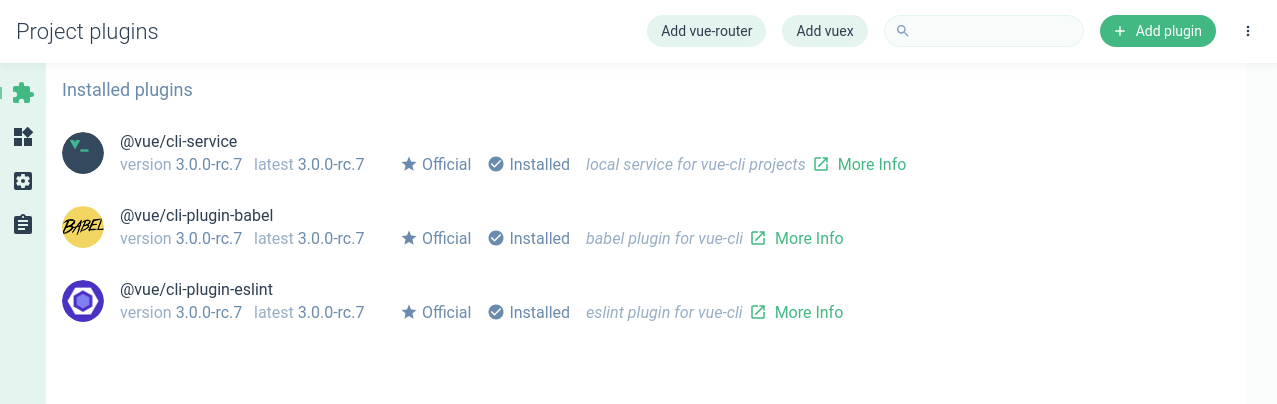Select the @vue/cli-service plugin name
Viewport: 1277px width, 404px height.
pos(179,141)
